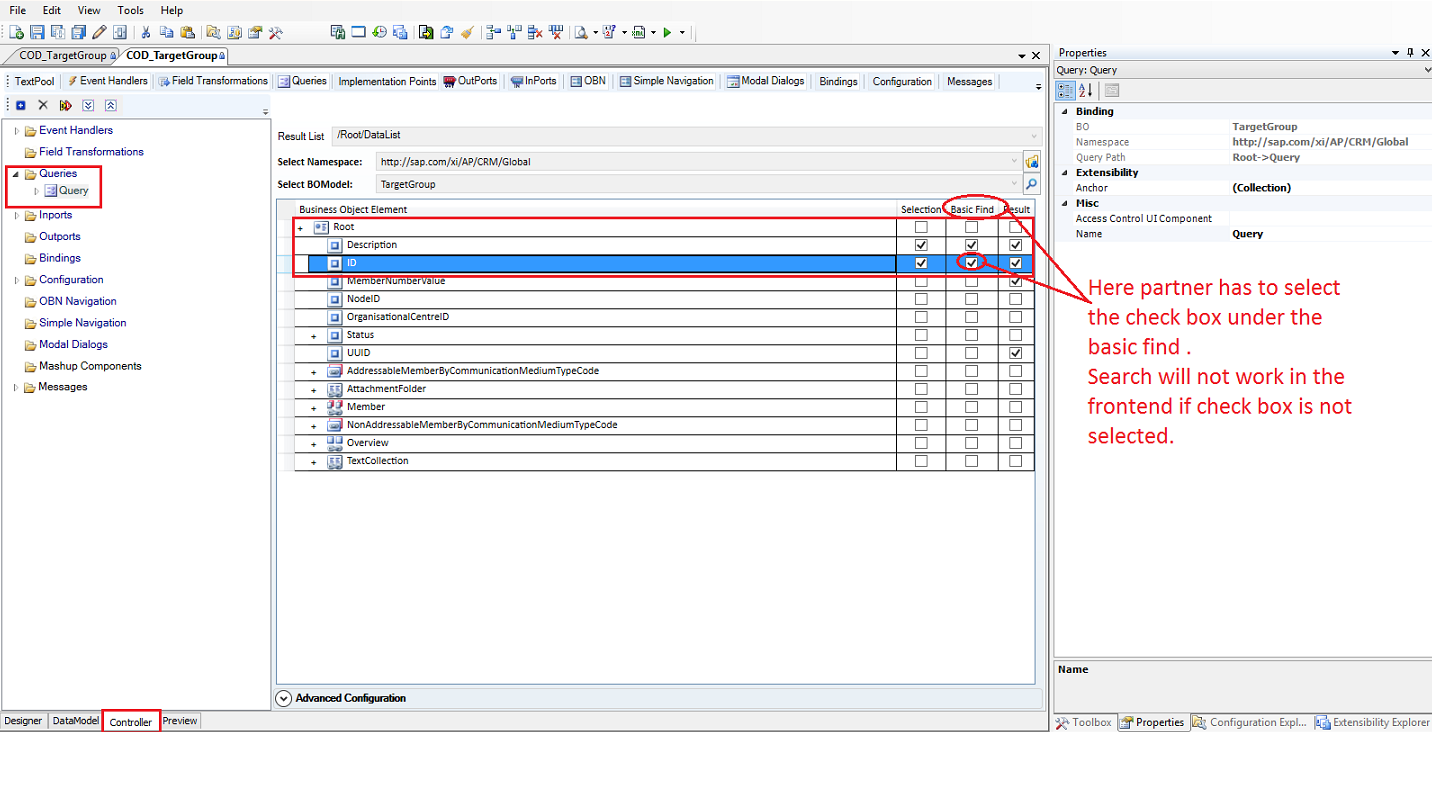Click the Collapse All double-up arrow icon
The height and width of the screenshot is (810, 1440).
click(x=111, y=105)
